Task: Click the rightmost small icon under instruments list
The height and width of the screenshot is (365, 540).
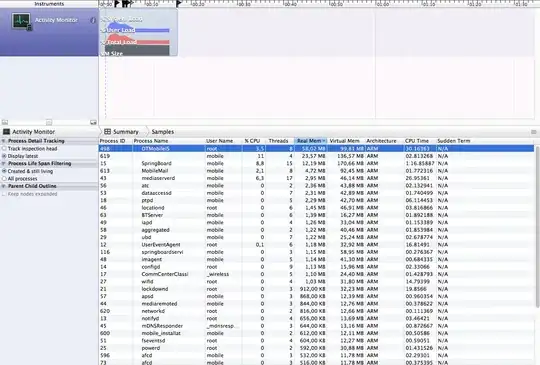Action: 93,122
